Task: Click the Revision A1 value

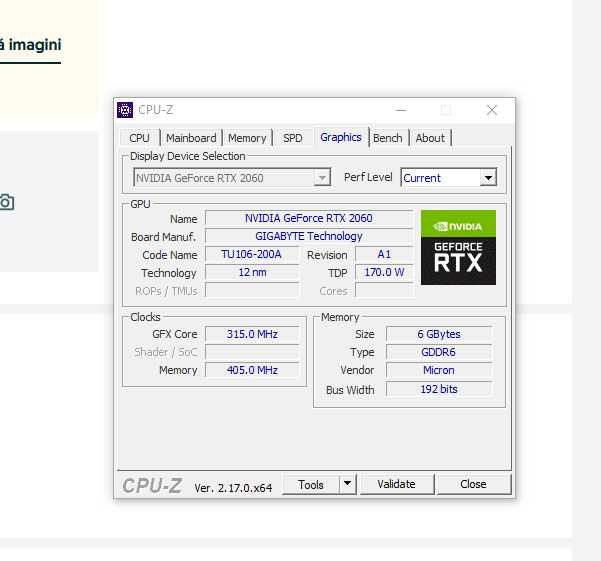Action: click(x=384, y=254)
